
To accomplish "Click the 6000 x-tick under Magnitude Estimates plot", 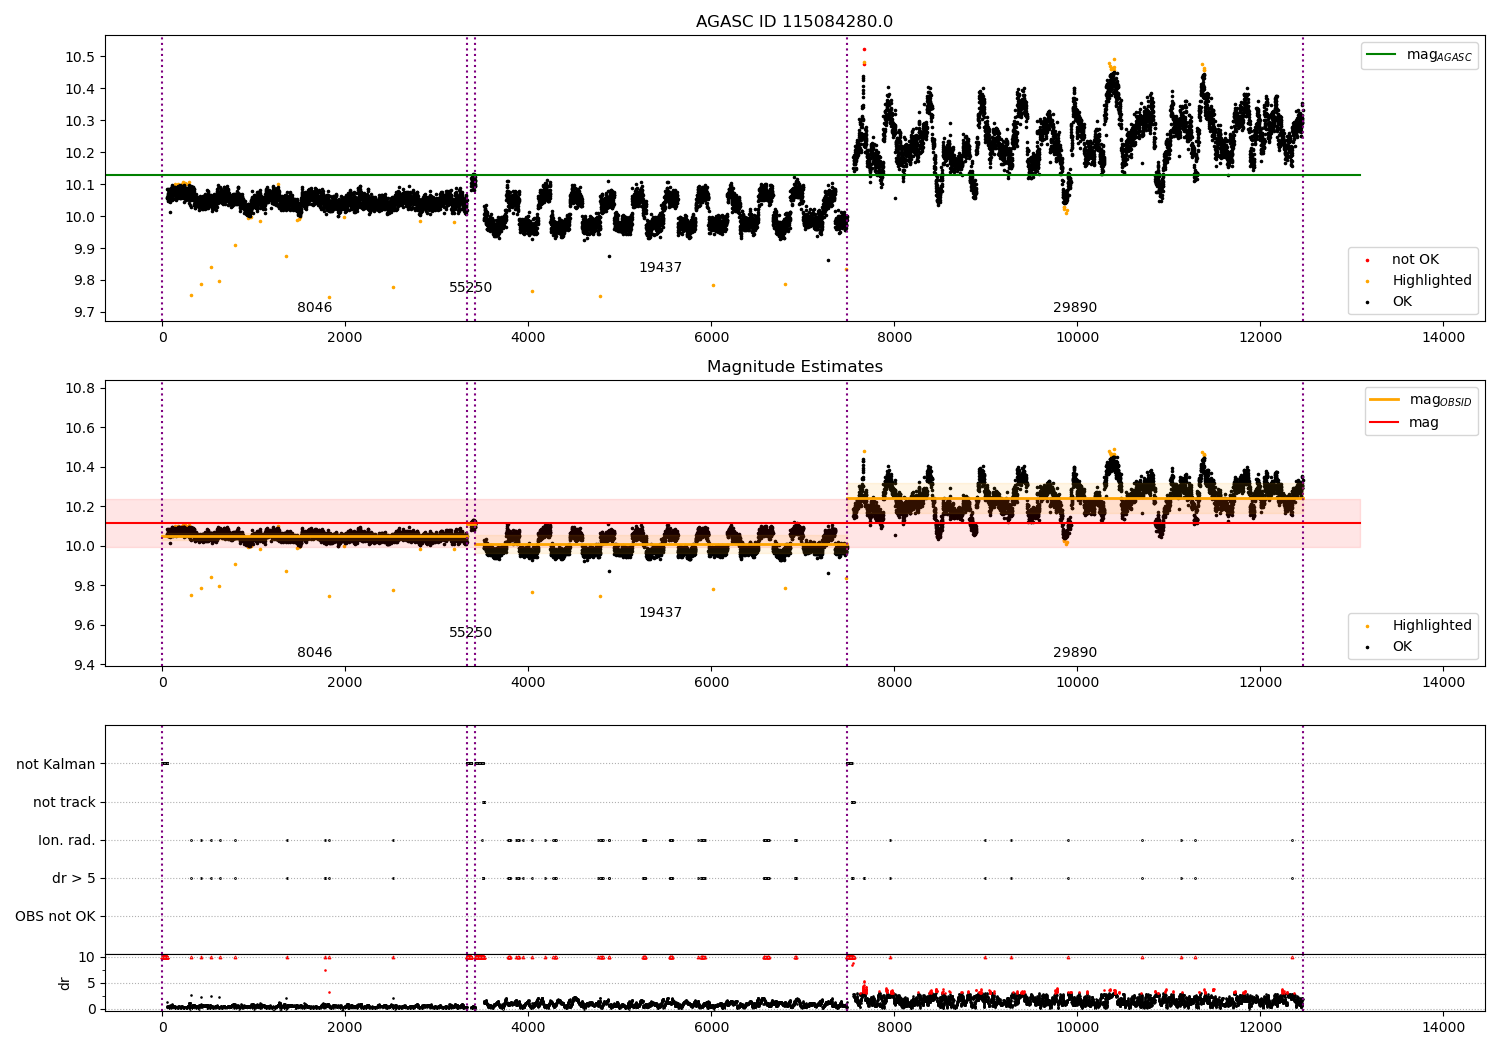I will pos(711,683).
